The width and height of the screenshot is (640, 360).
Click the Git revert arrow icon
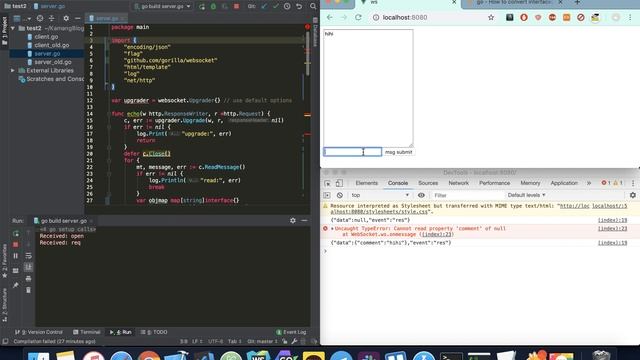pyautogui.click(x=299, y=6)
